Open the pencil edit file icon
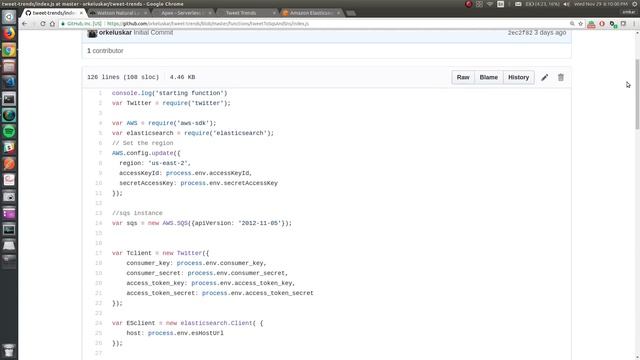 (544, 77)
